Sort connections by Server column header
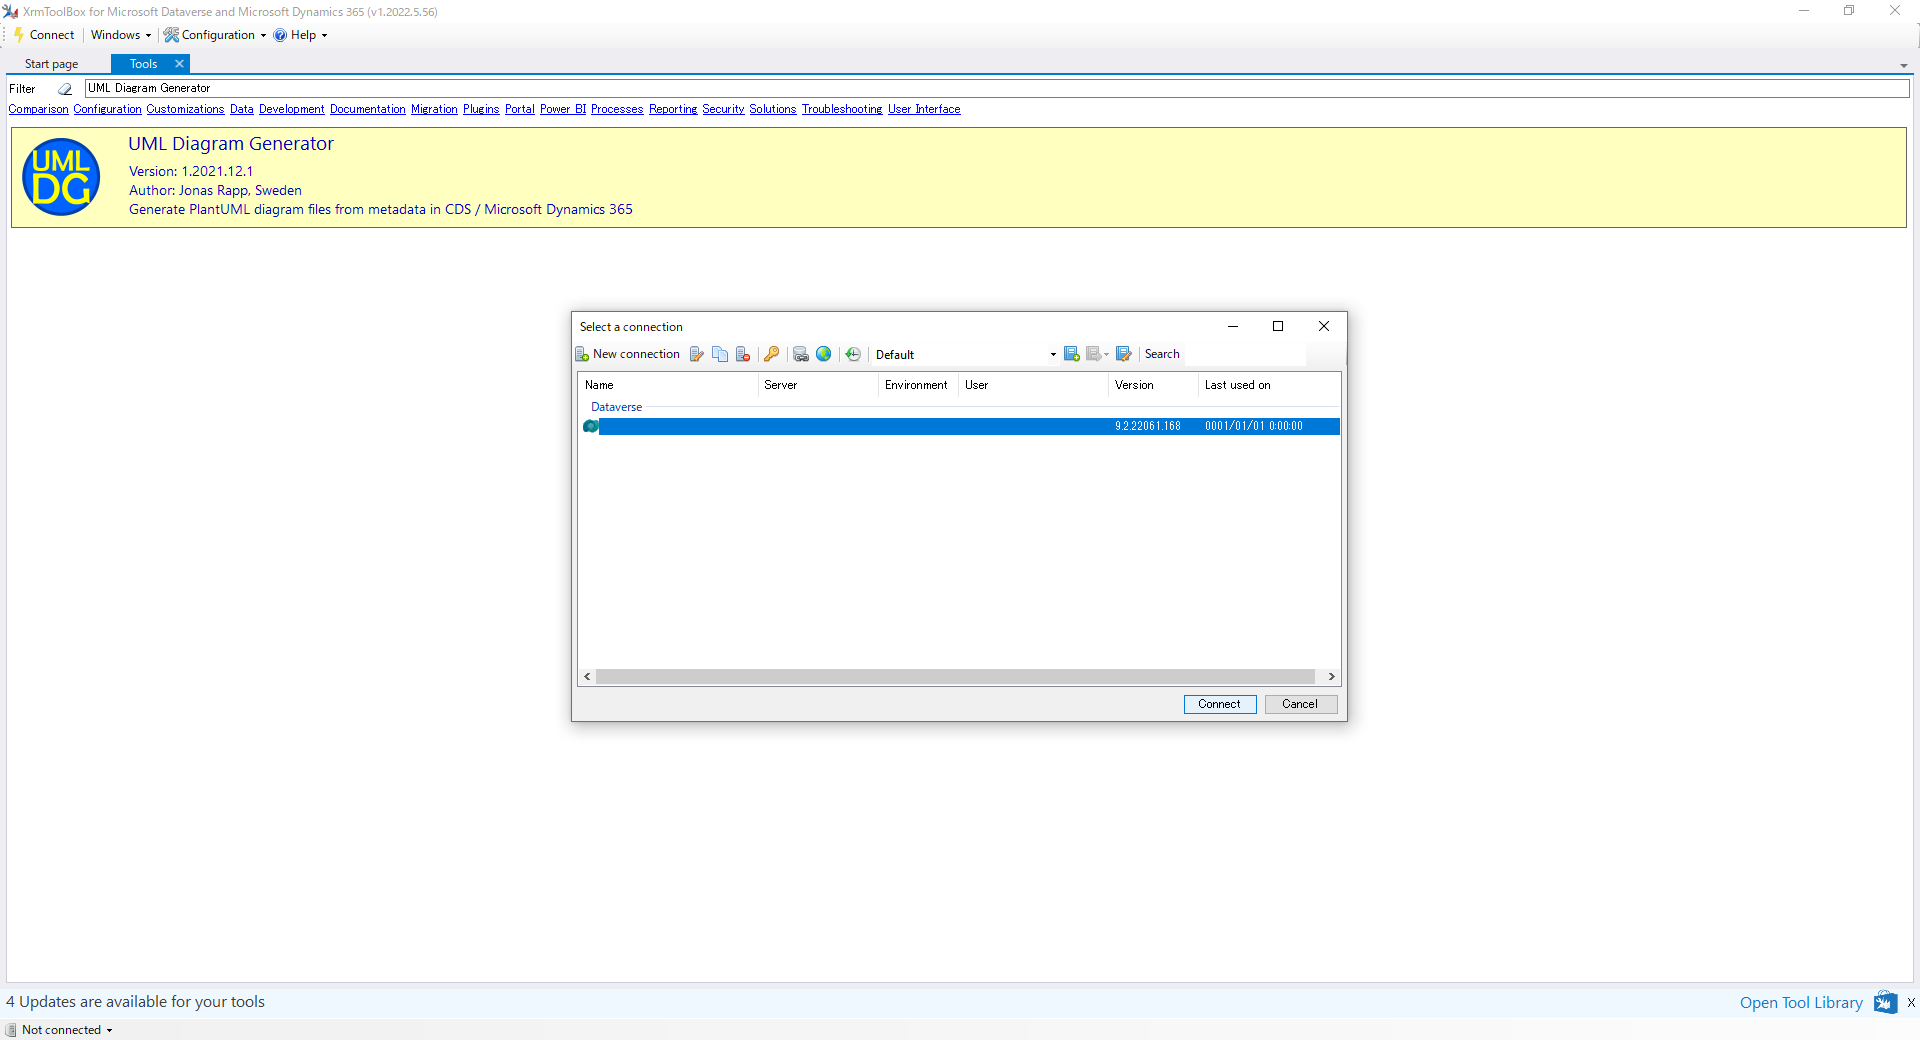Screen dimensions: 1920x1040 click(817, 385)
